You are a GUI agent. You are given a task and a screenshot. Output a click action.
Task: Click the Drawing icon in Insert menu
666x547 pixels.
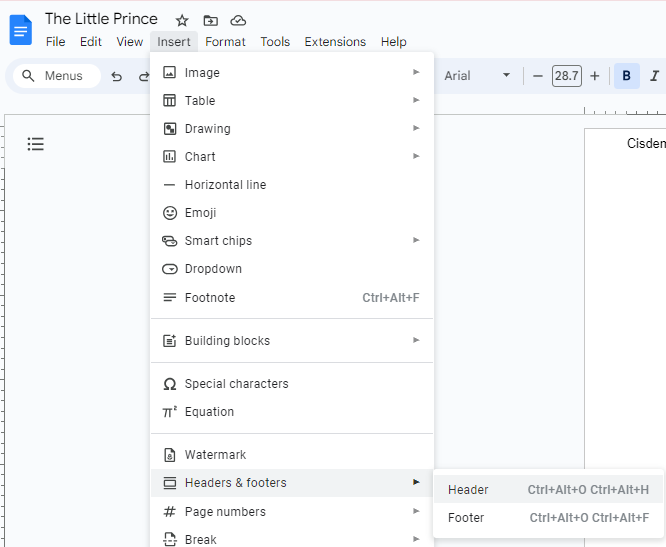click(169, 128)
